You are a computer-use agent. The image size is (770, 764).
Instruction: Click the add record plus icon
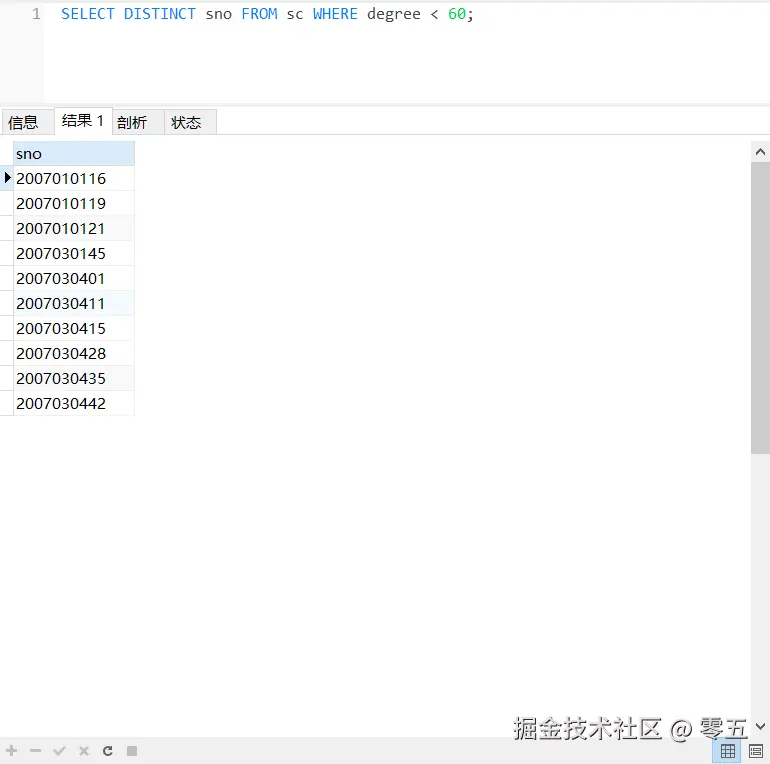12,750
